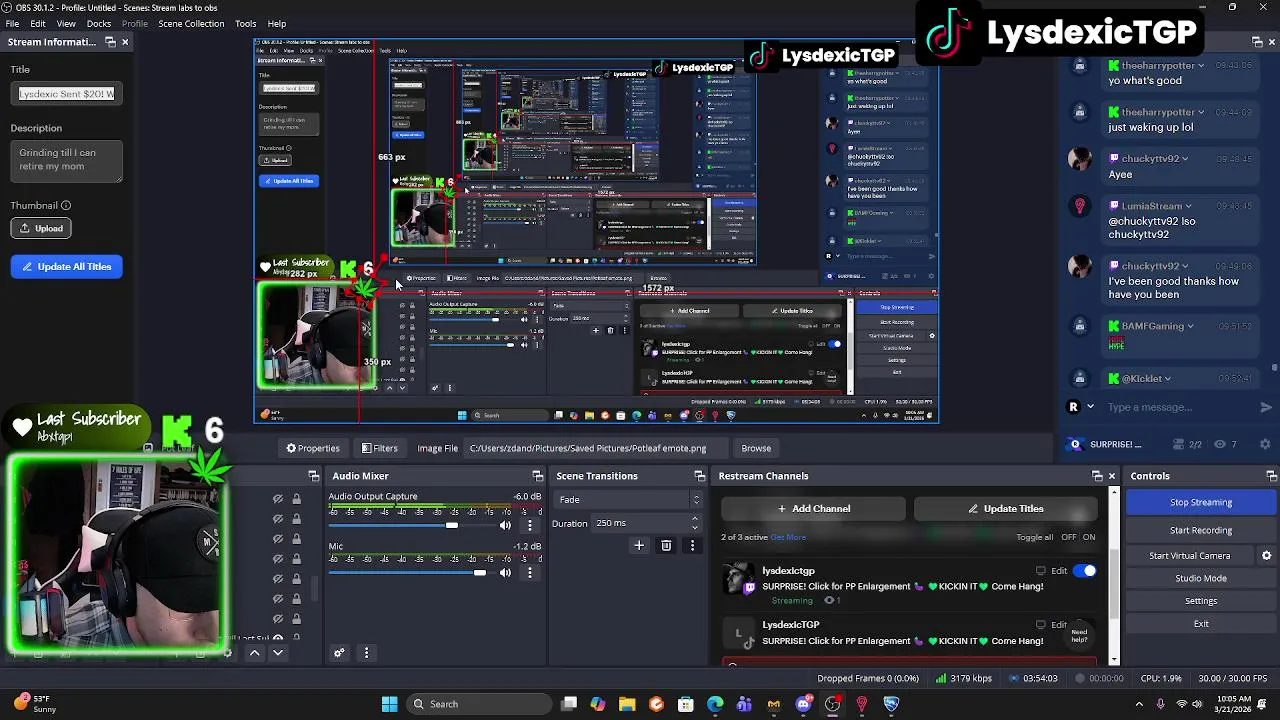Open the OBS icon in the taskbar
The image size is (1280, 720).
[x=833, y=704]
